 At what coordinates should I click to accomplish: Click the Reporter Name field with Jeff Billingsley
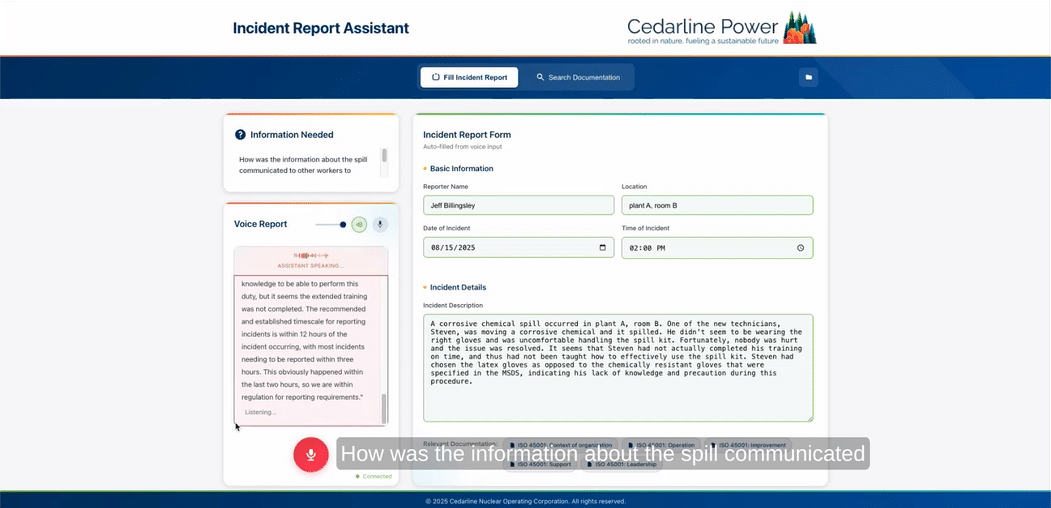(x=519, y=205)
